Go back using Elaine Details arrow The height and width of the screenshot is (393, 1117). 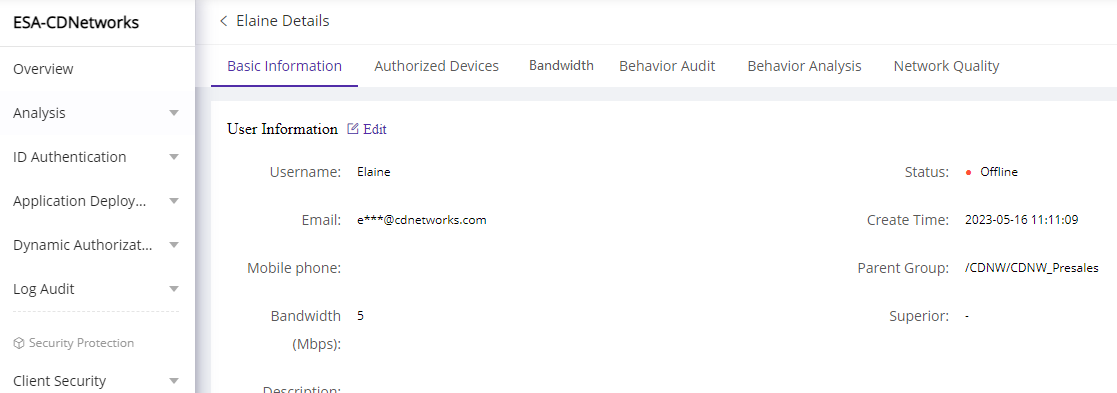[224, 21]
